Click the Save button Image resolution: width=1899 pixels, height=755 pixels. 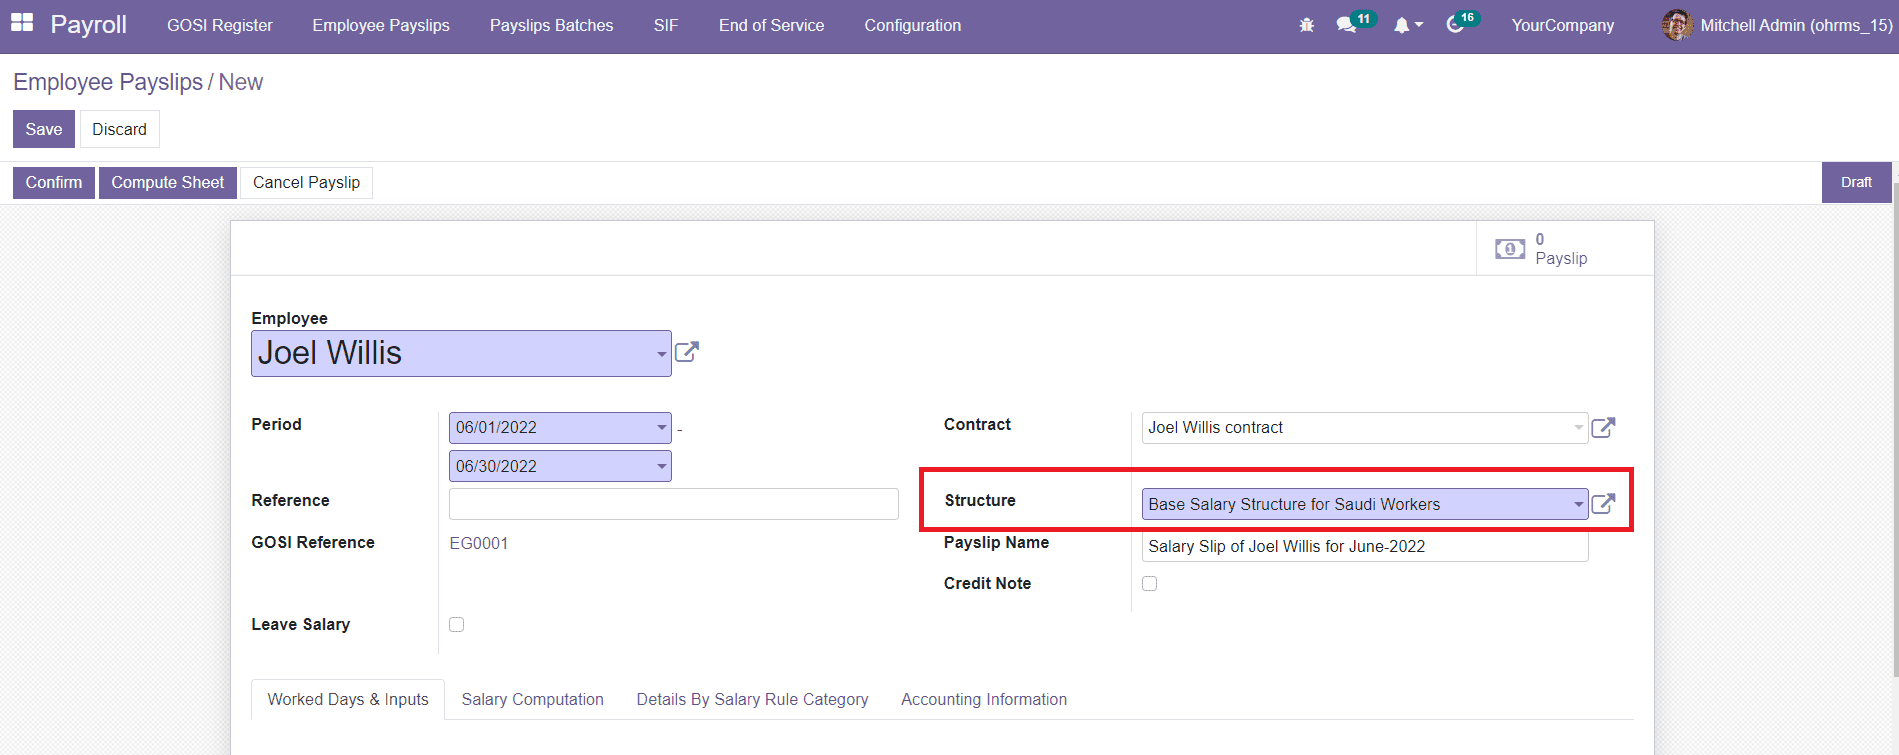click(x=44, y=129)
